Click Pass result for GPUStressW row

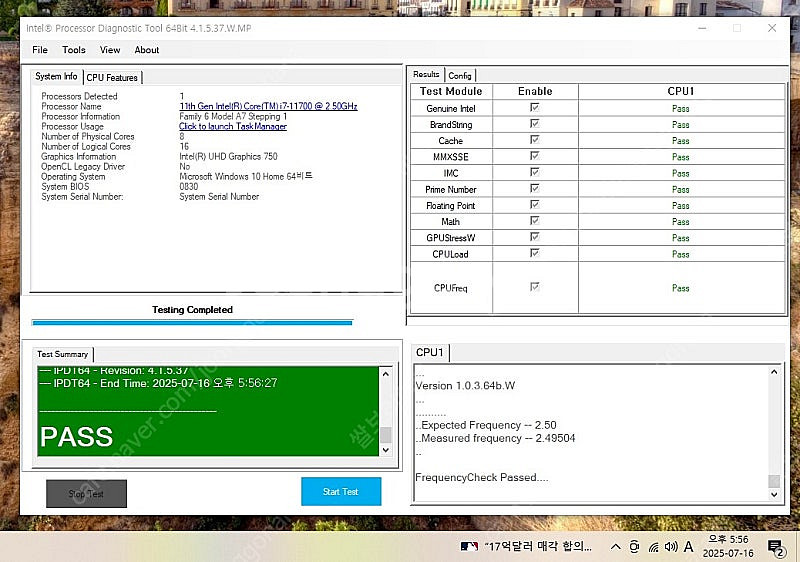click(x=681, y=238)
